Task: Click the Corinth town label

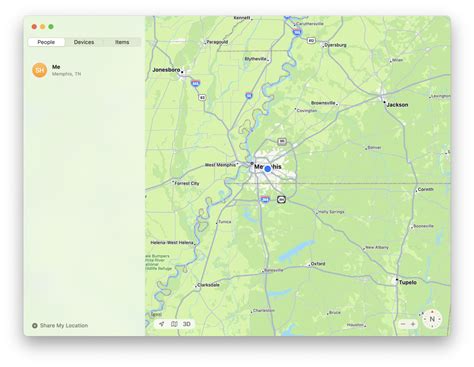Action: (x=426, y=189)
